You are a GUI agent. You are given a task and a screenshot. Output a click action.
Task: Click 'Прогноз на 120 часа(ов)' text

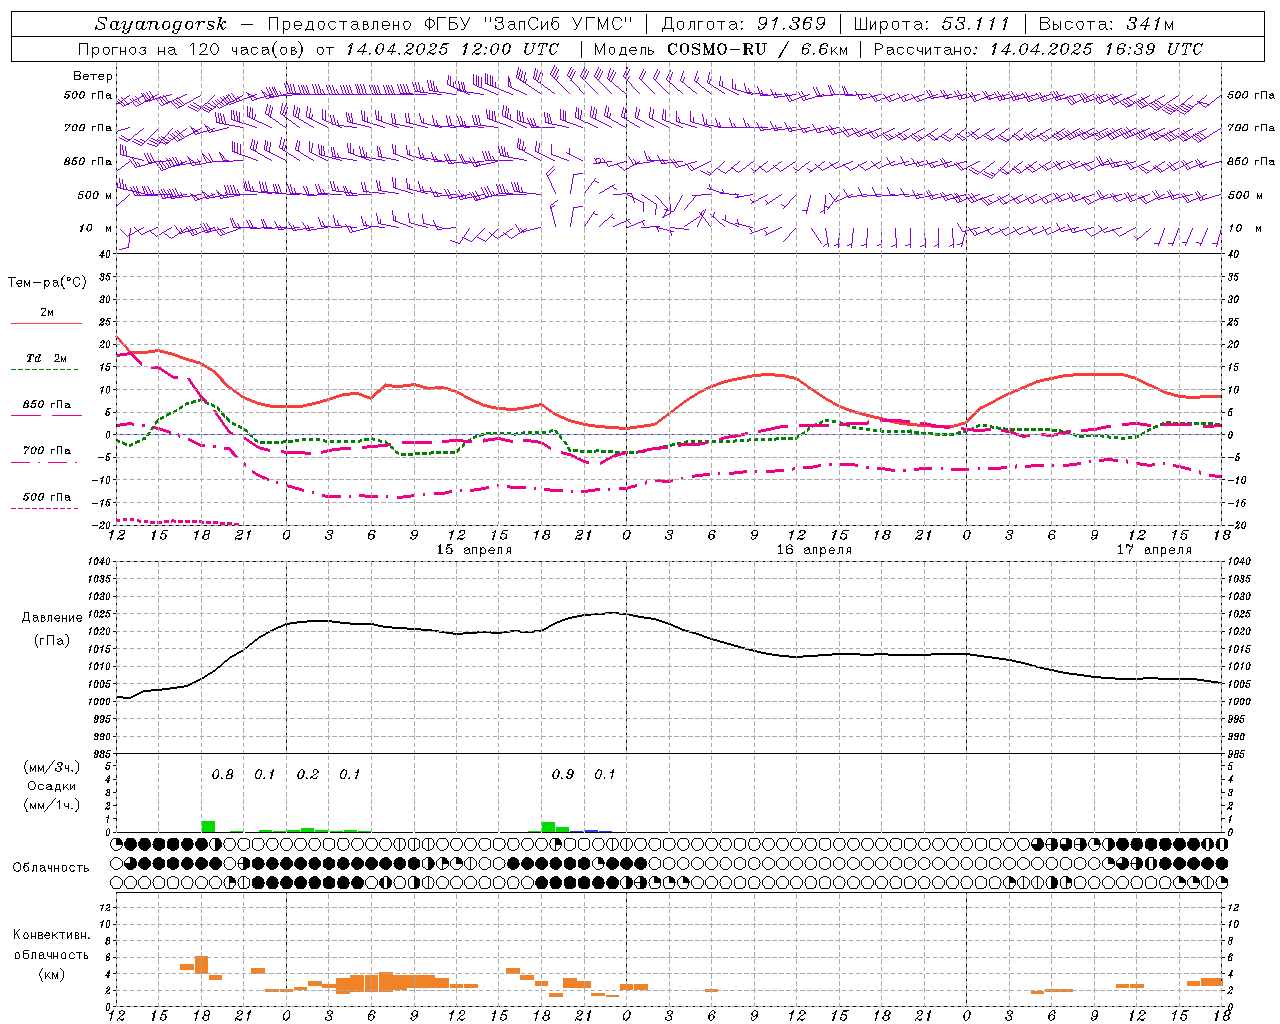tap(192, 49)
